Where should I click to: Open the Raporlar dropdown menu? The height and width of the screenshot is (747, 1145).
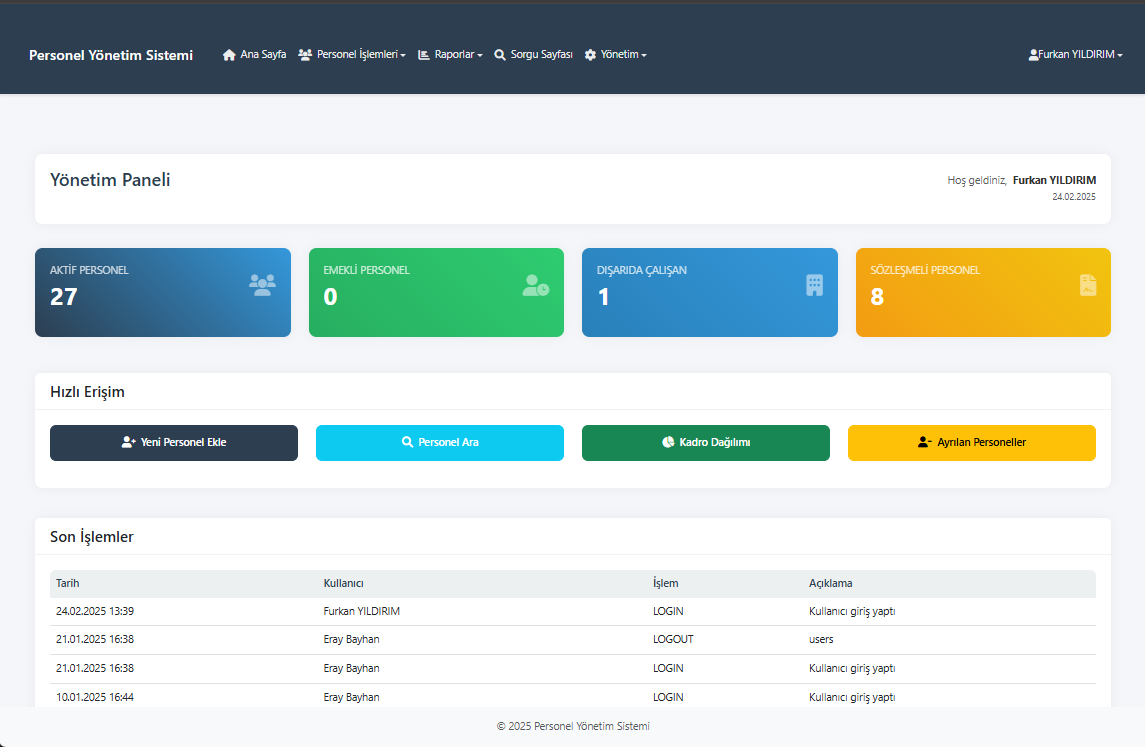click(450, 55)
